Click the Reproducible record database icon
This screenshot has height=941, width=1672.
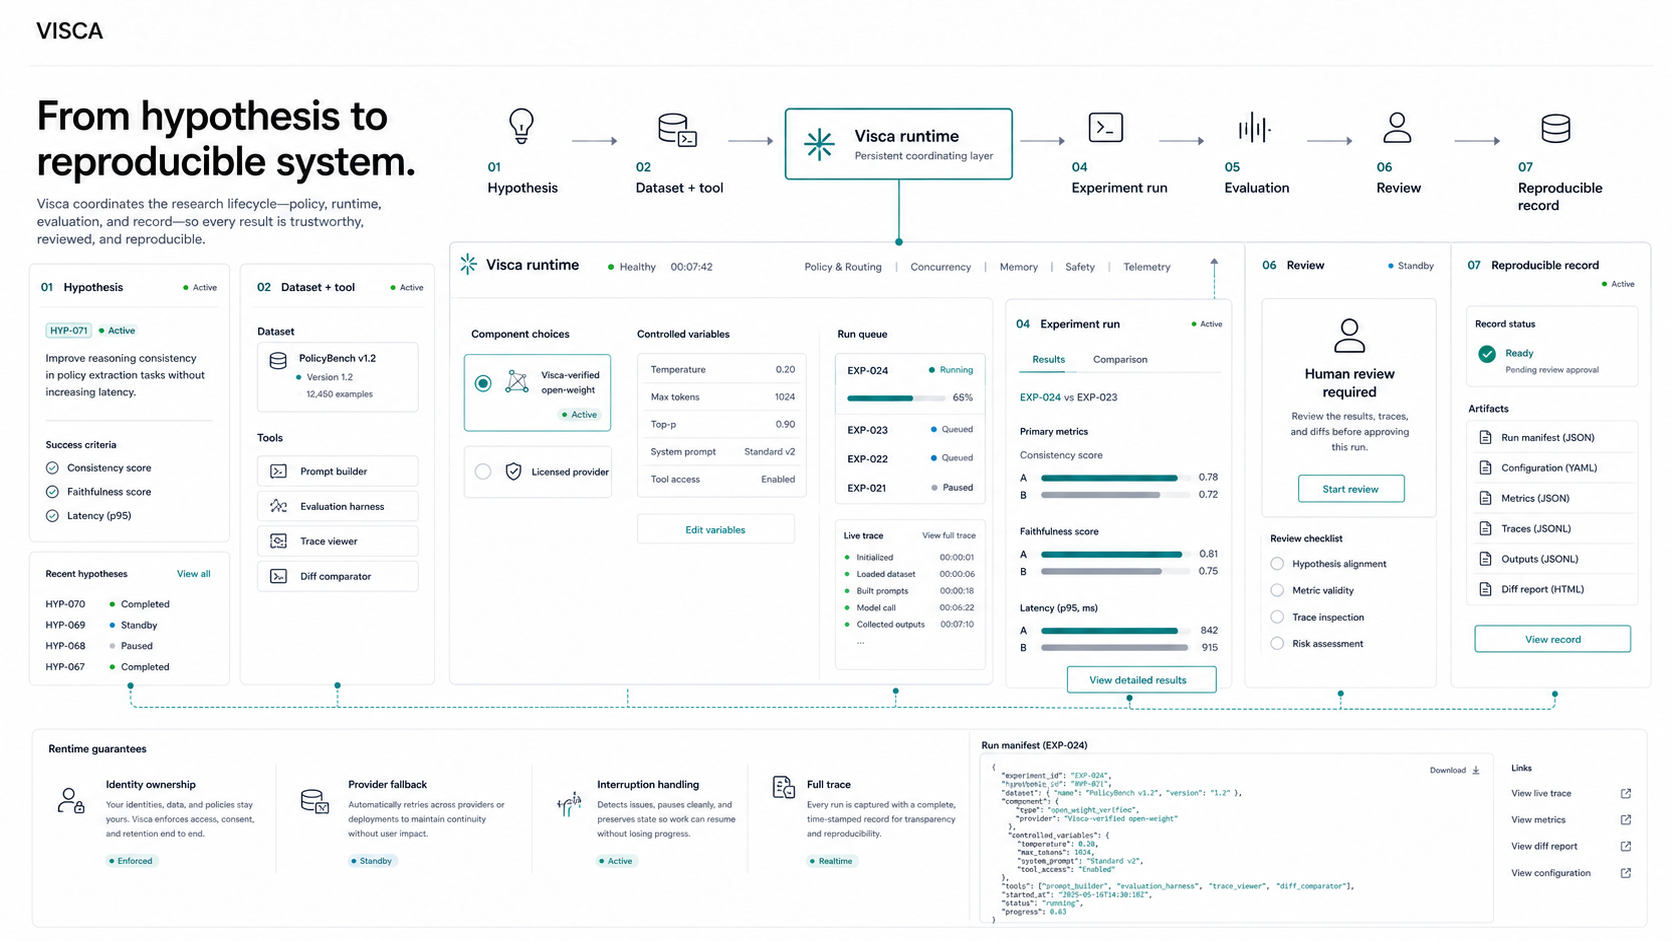click(x=1555, y=128)
